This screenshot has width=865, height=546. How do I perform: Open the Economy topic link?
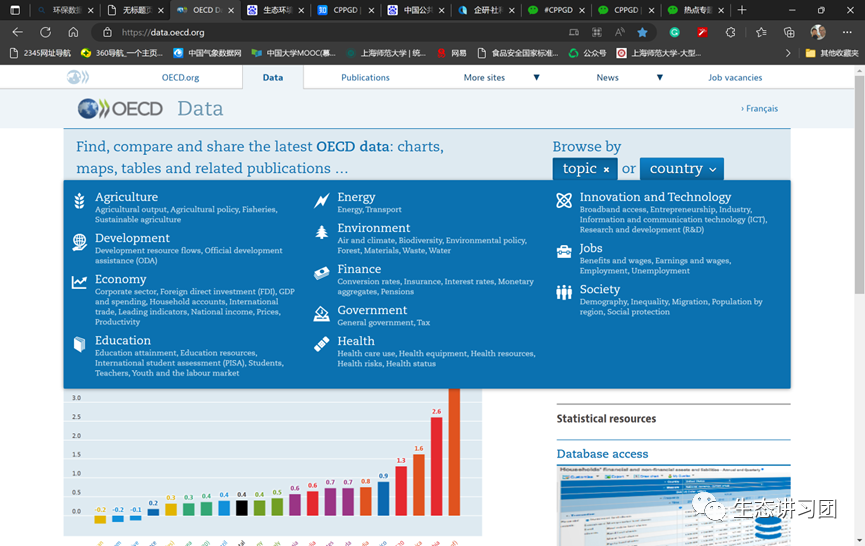click(x=120, y=279)
